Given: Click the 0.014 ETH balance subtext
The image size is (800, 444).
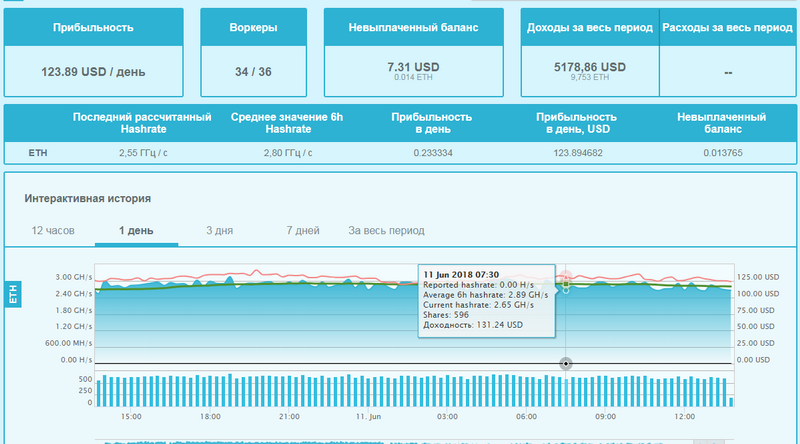Looking at the screenshot, I should [x=413, y=78].
